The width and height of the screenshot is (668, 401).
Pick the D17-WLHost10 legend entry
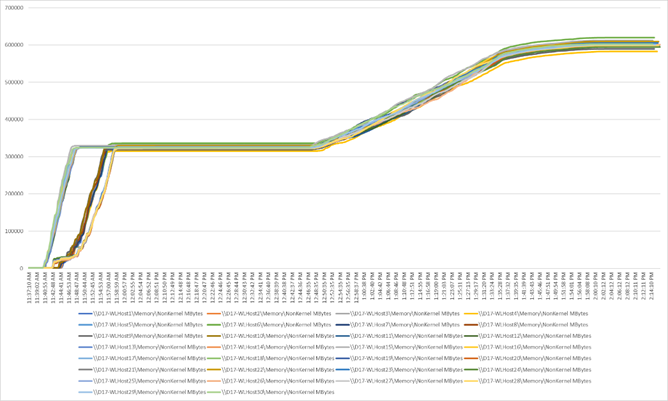[271, 336]
